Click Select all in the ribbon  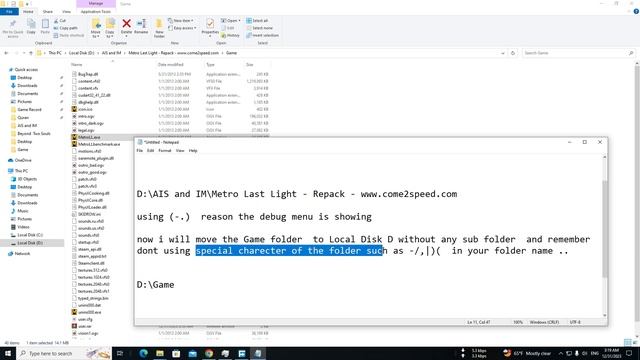pyautogui.click(x=257, y=21)
